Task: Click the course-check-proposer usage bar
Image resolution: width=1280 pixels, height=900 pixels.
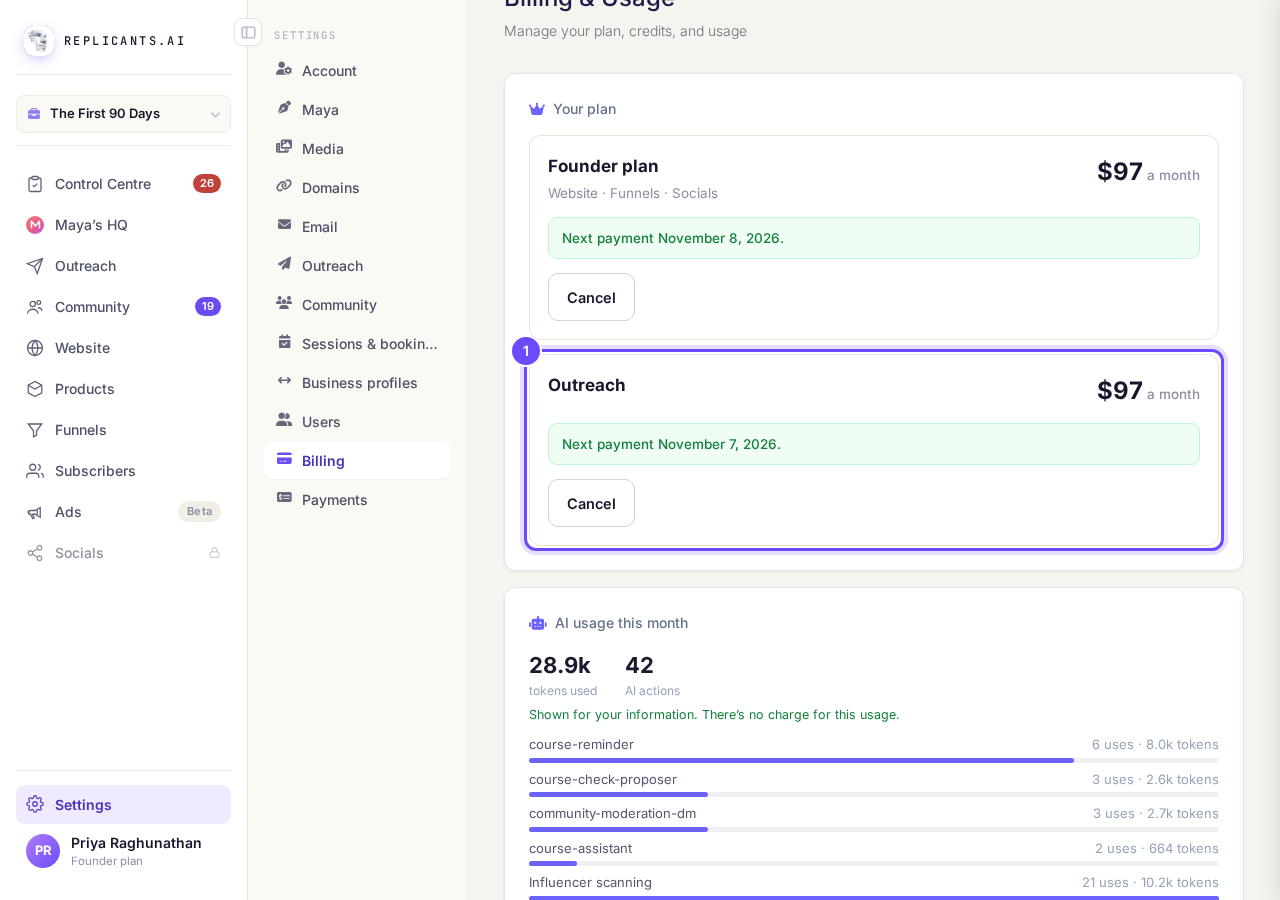Action: point(874,795)
